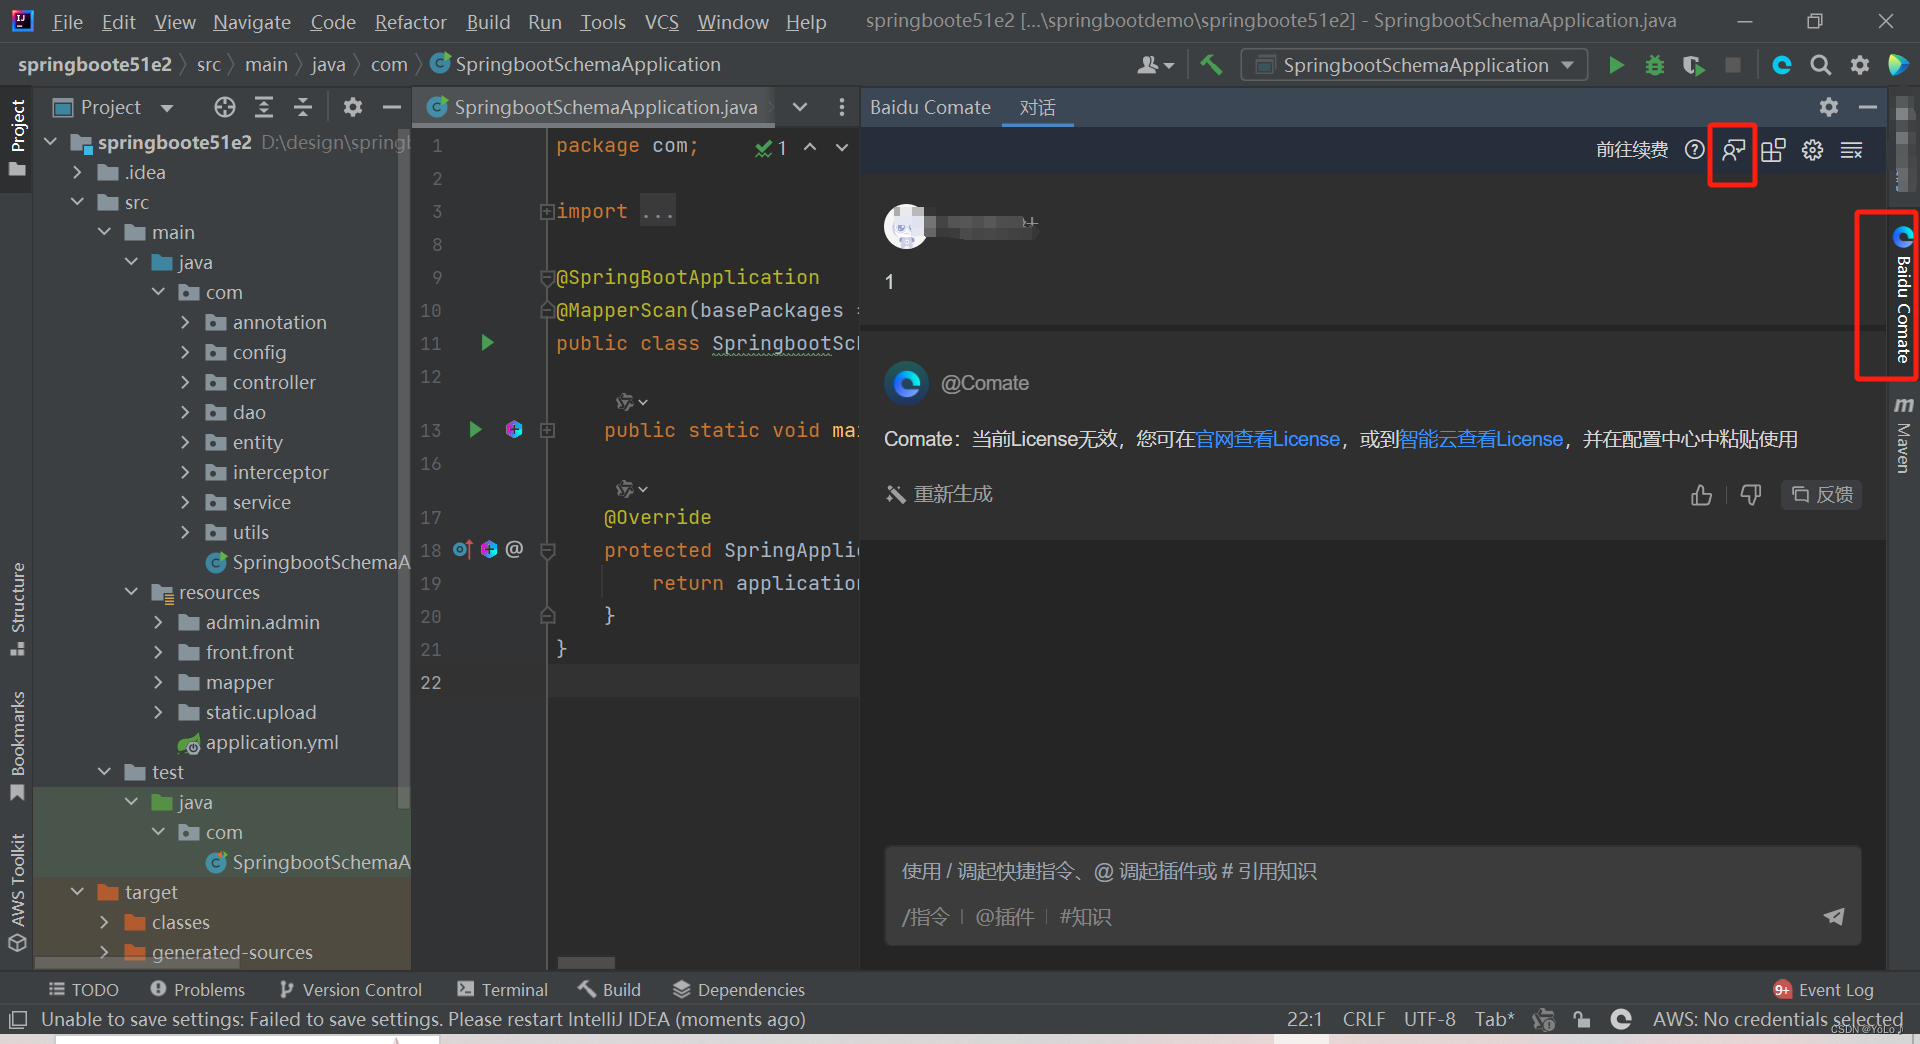Screen dimensions: 1920x1044
Task: Start new Comate conversation icon
Action: [x=1733, y=150]
